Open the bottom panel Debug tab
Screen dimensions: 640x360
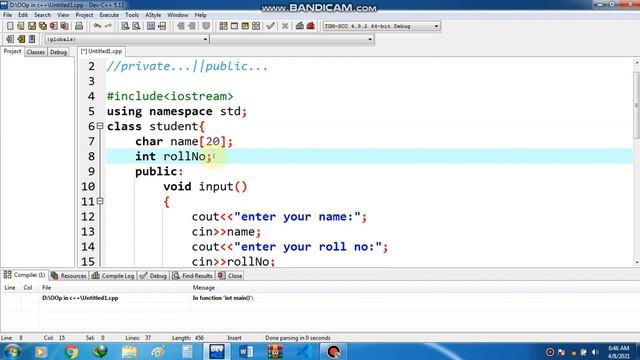153,276
